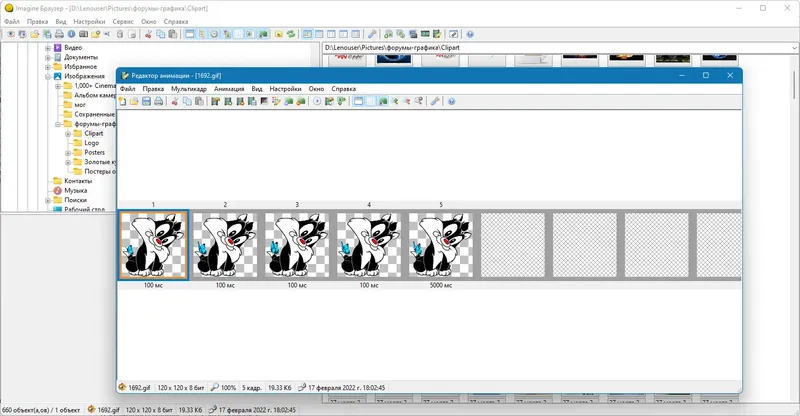The image size is (800, 416).
Task: Select animation frame 1 thumbnail
Action: click(153, 245)
